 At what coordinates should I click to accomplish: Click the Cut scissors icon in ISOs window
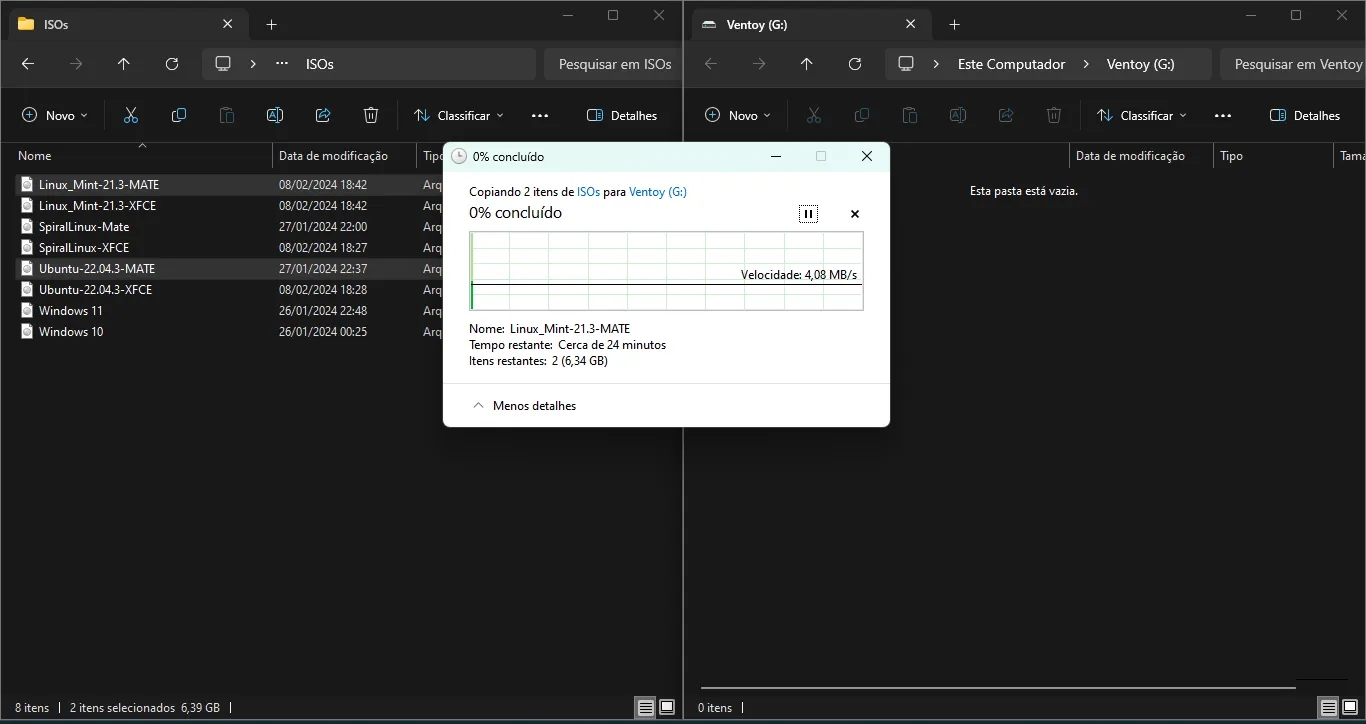131,115
